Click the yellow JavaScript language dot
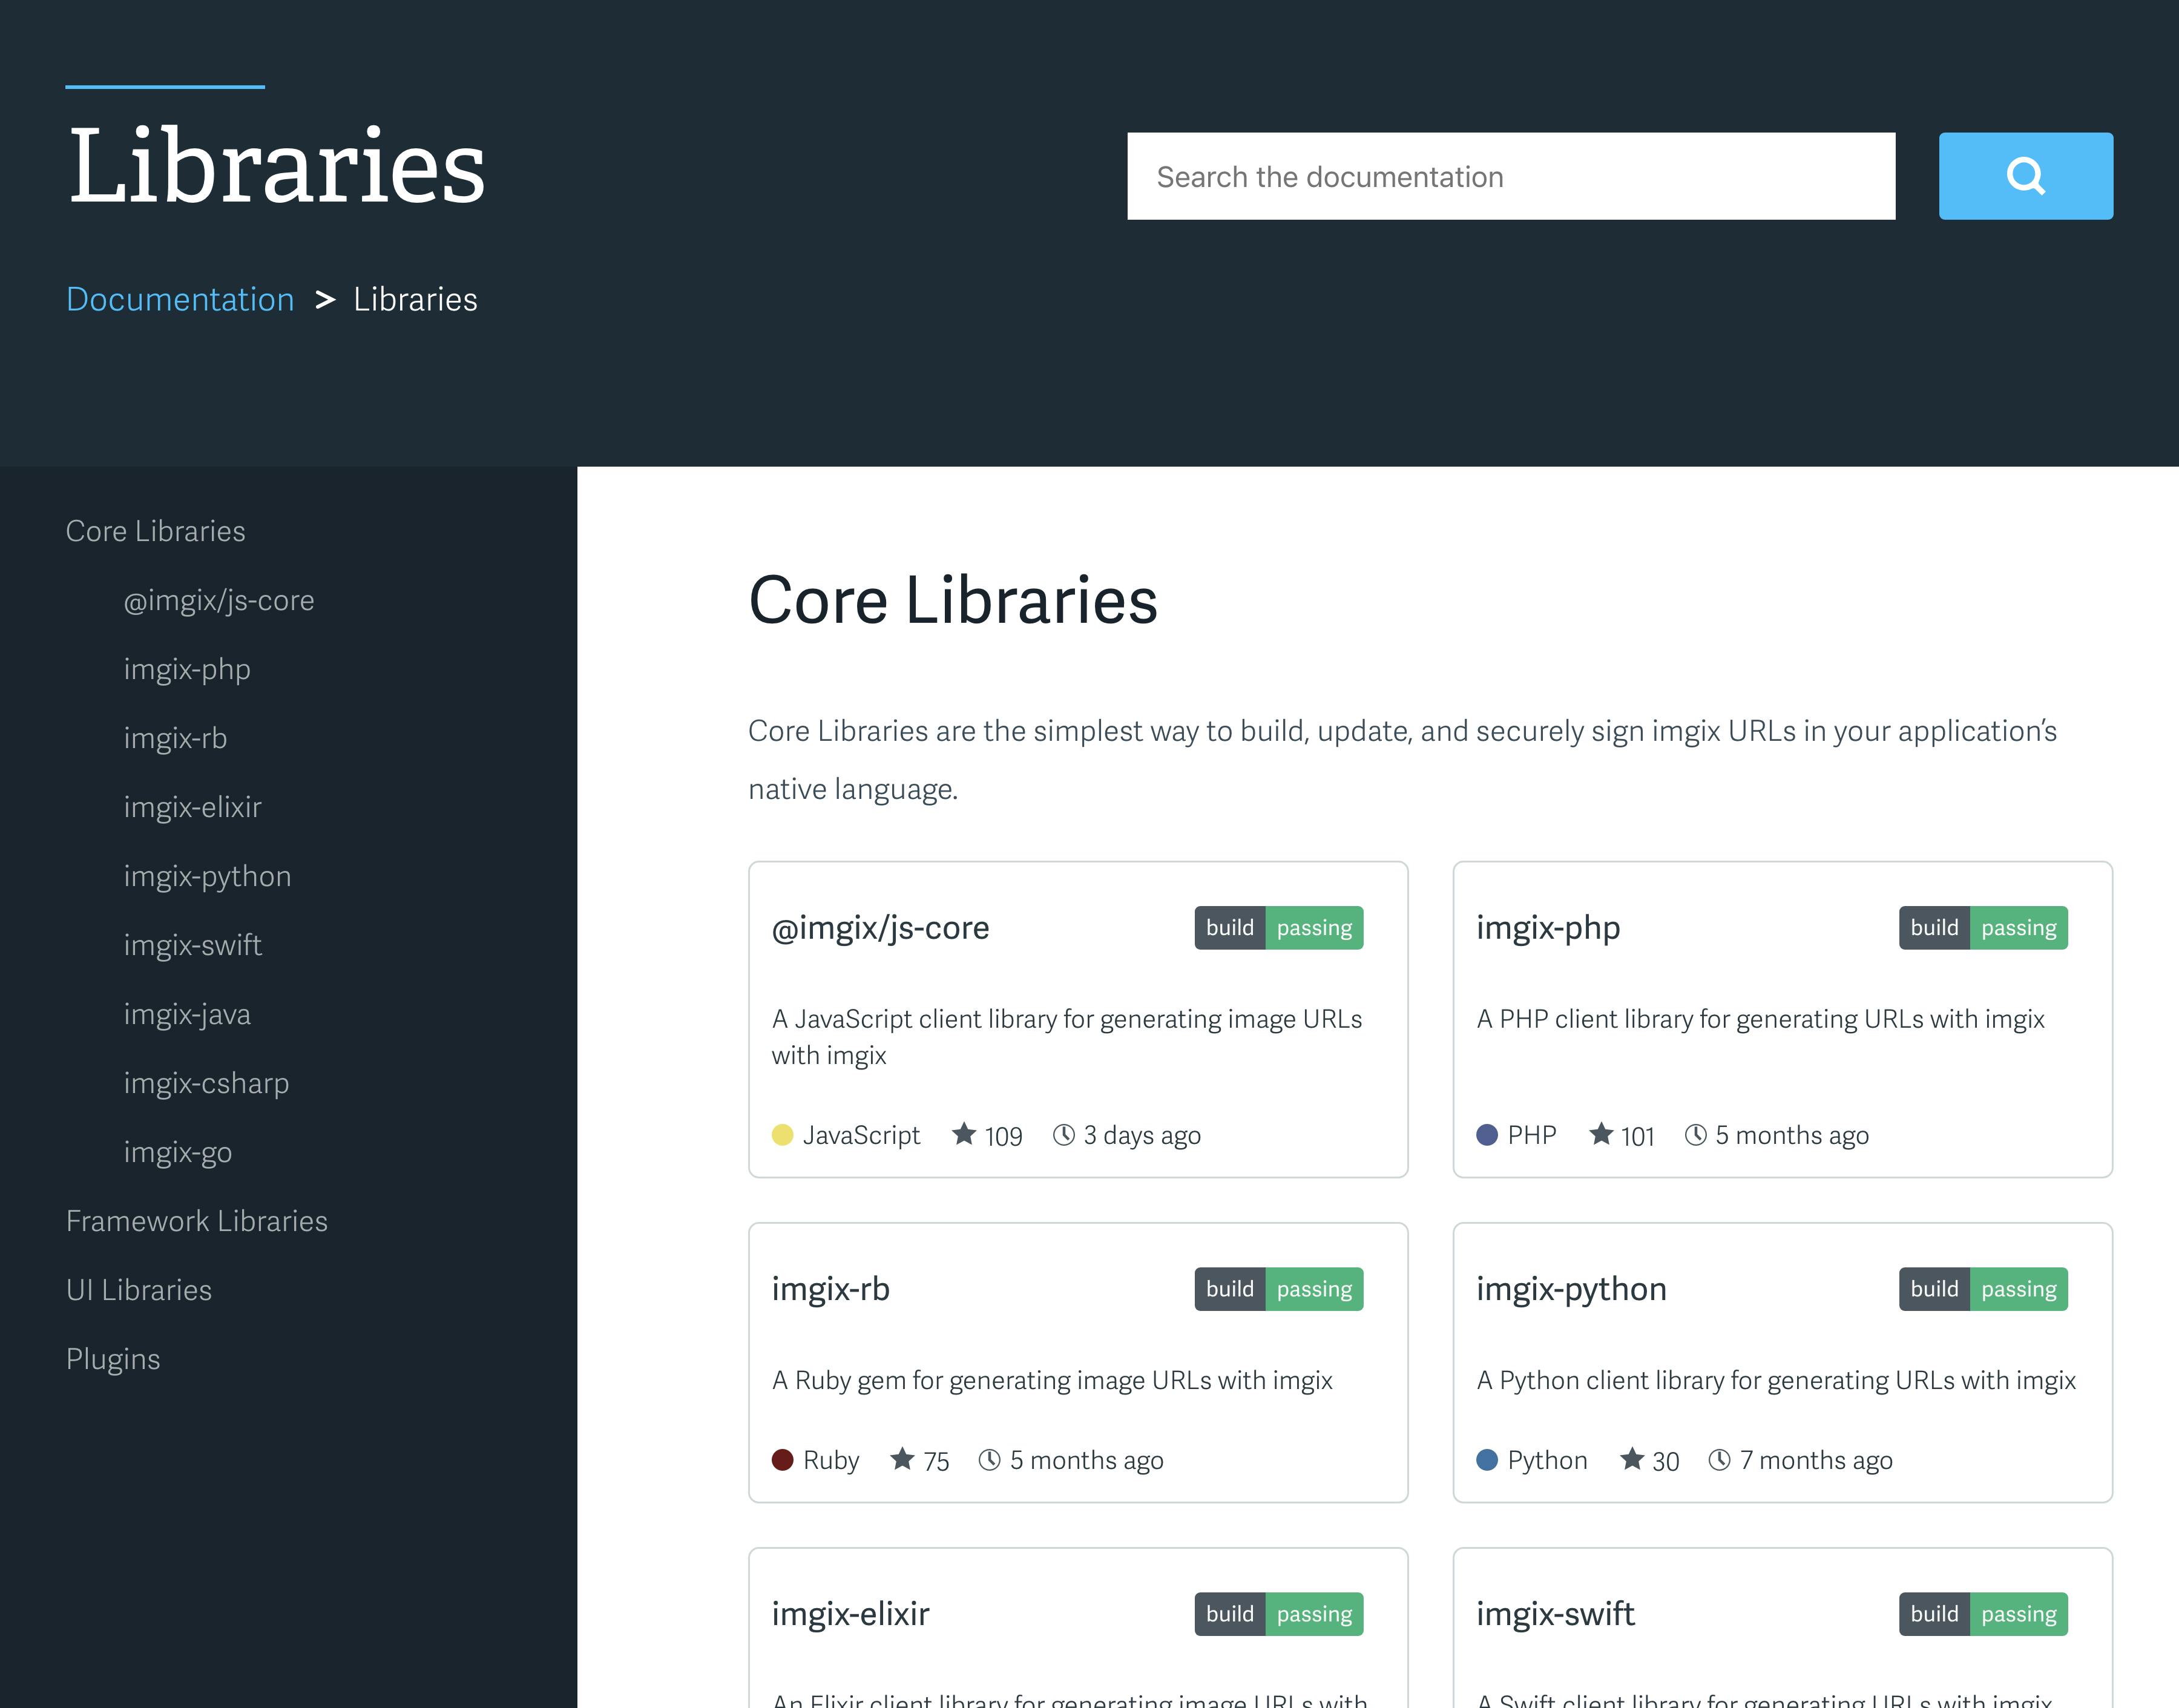Screen dimensions: 2179x1708 (x=782, y=1134)
